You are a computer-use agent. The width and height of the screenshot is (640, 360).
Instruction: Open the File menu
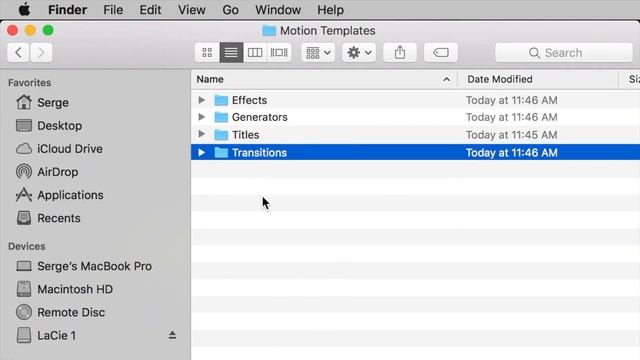pos(113,9)
